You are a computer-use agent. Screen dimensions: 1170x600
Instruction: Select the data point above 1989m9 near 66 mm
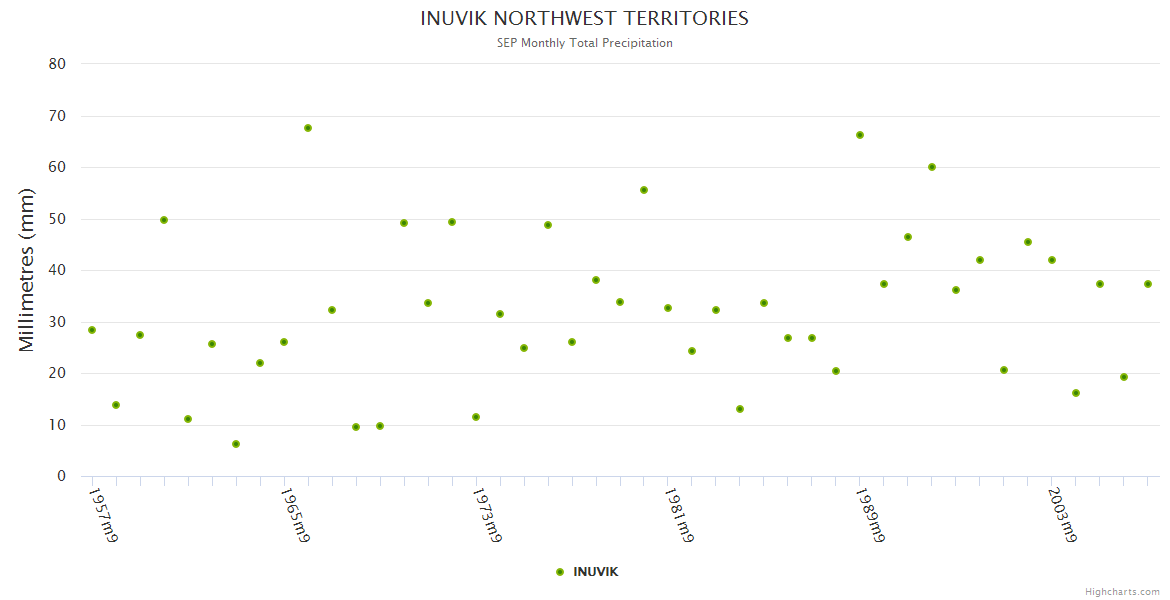click(x=860, y=135)
